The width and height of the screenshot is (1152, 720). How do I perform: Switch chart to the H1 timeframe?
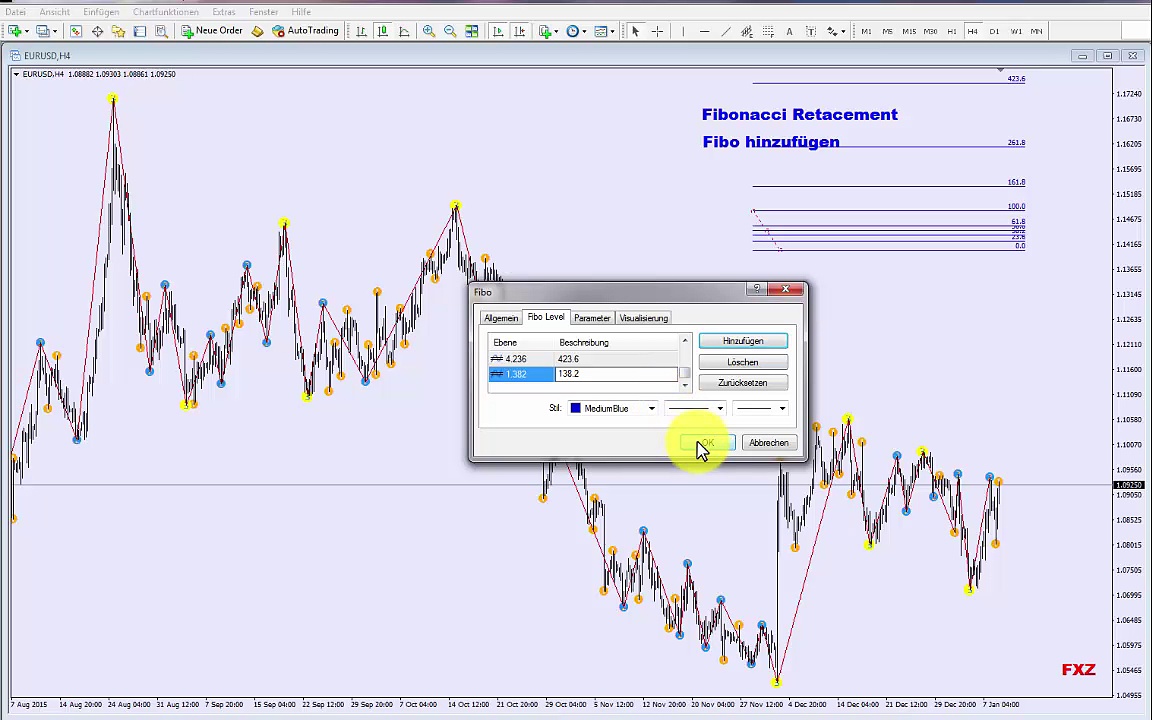[x=951, y=31]
